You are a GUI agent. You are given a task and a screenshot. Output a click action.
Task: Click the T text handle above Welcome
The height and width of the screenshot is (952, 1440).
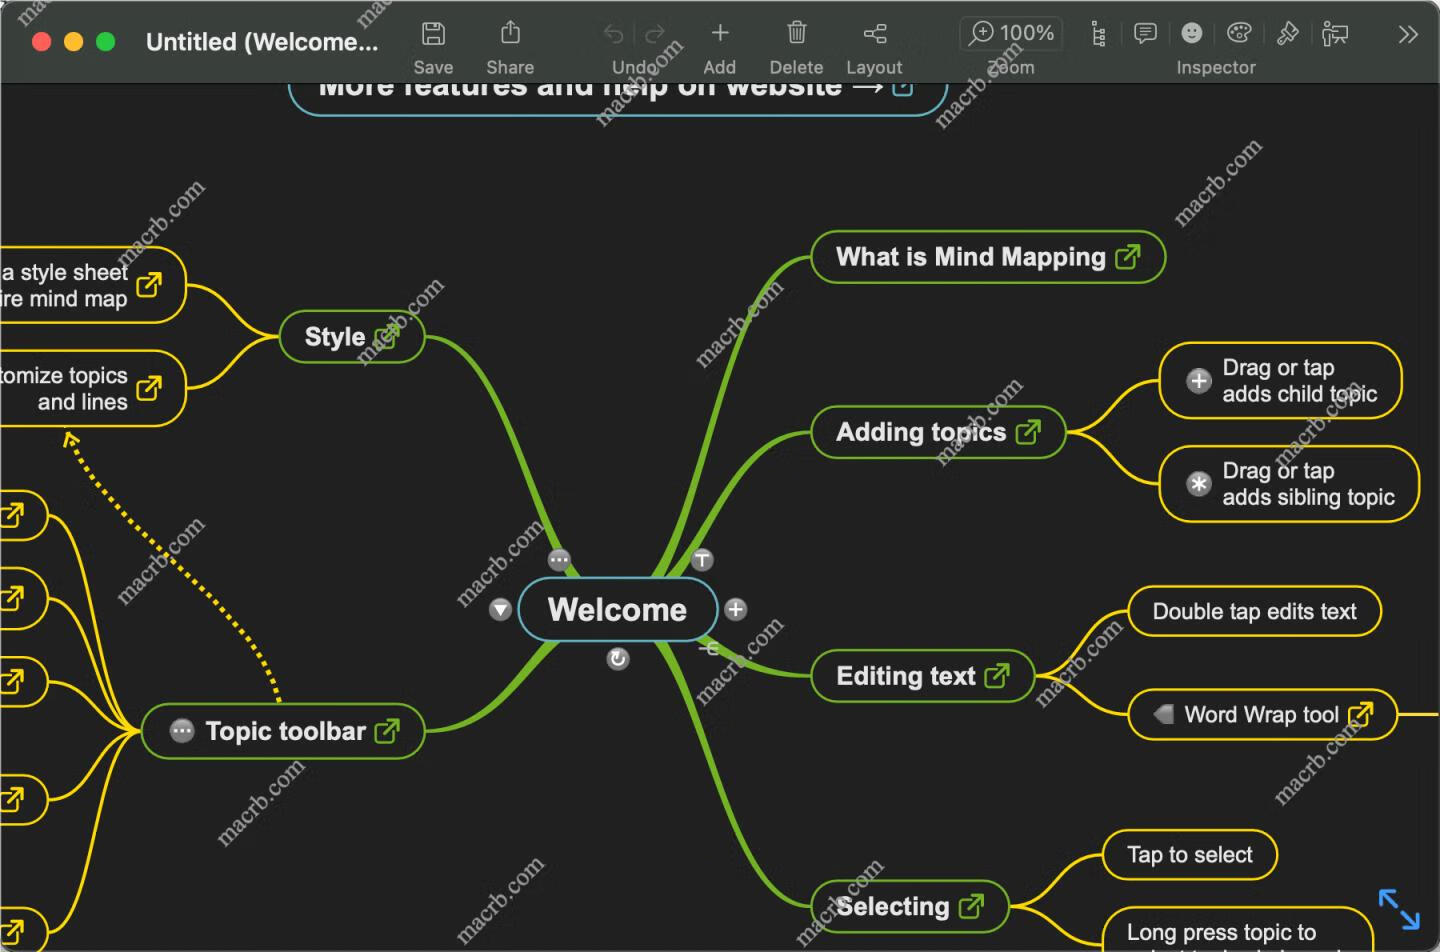[x=702, y=560]
